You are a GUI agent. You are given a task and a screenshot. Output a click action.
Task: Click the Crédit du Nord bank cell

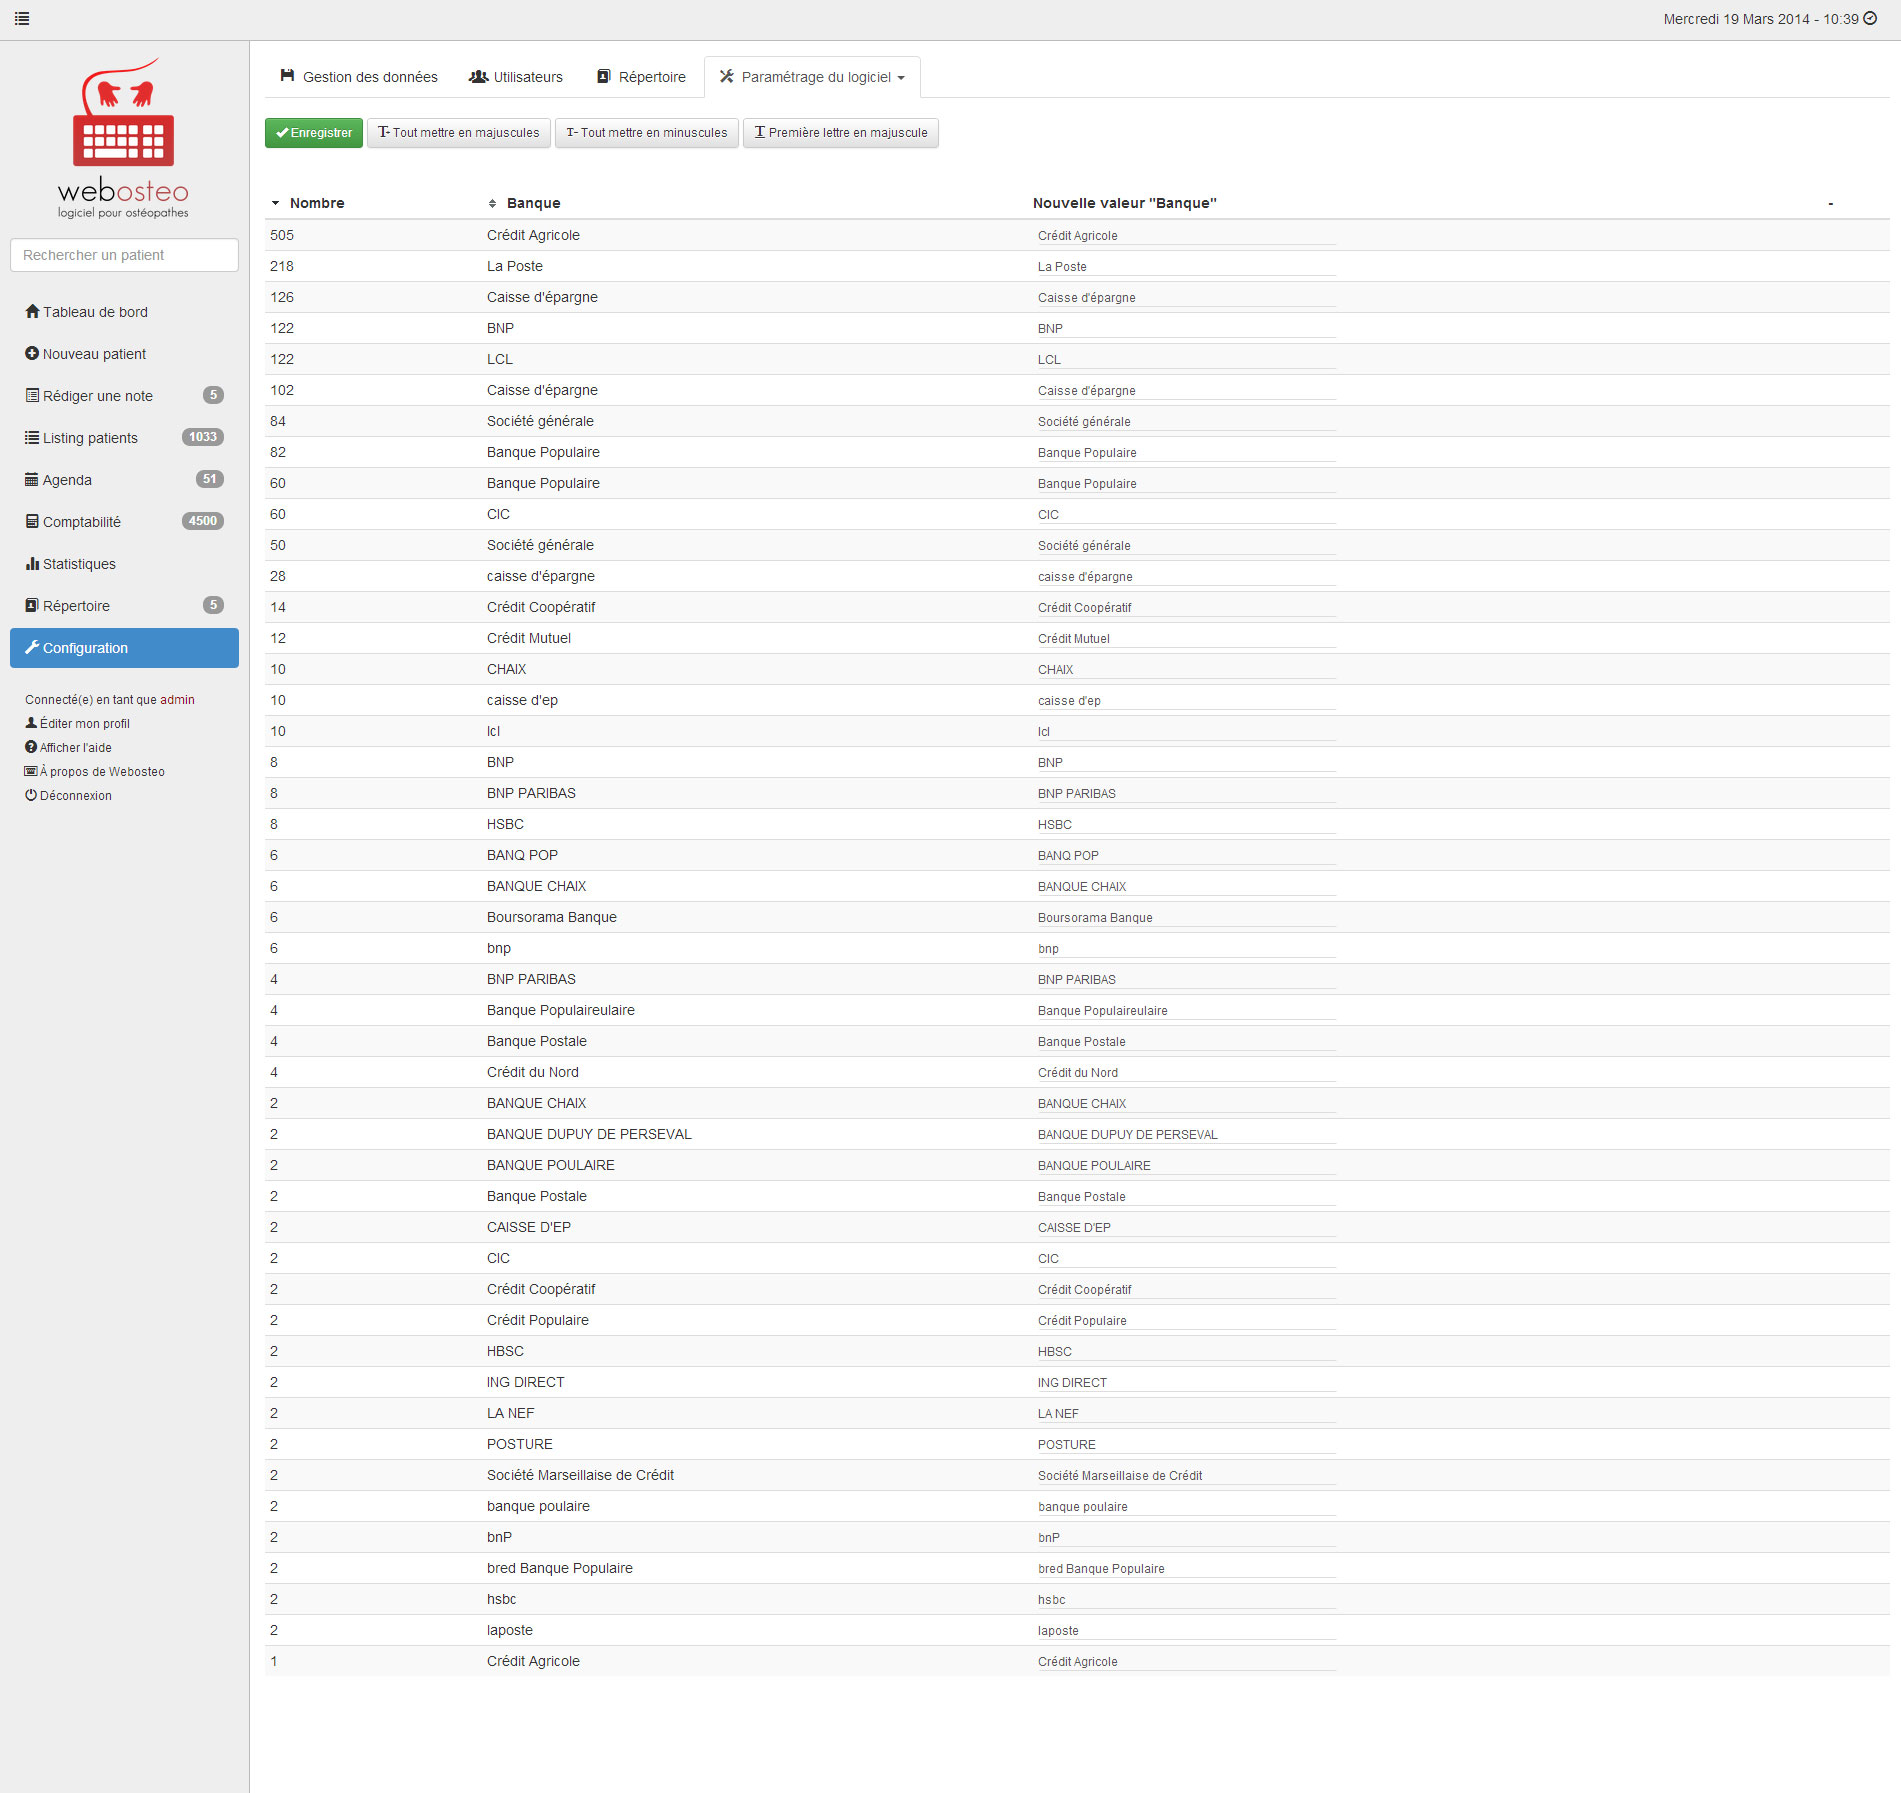[533, 1072]
